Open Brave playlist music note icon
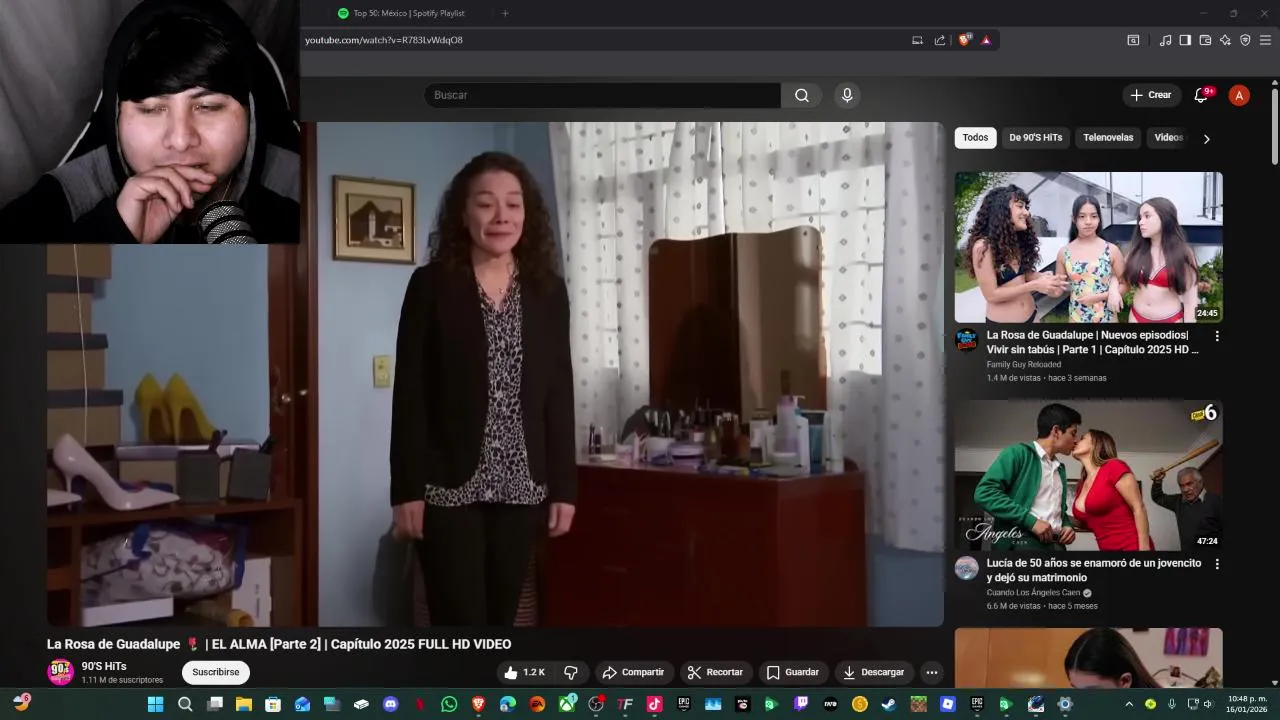Image resolution: width=1280 pixels, height=720 pixels. click(x=1165, y=40)
